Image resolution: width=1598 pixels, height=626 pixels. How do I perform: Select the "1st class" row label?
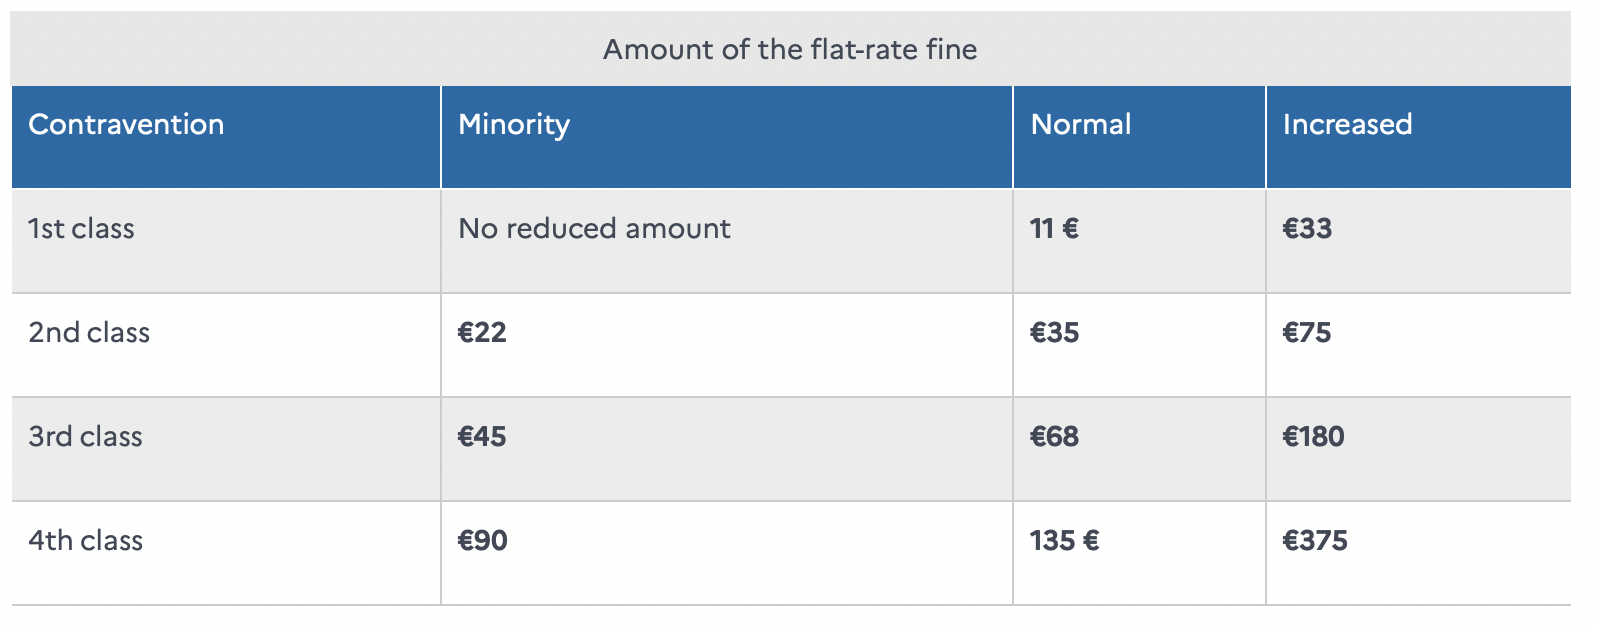[81, 228]
